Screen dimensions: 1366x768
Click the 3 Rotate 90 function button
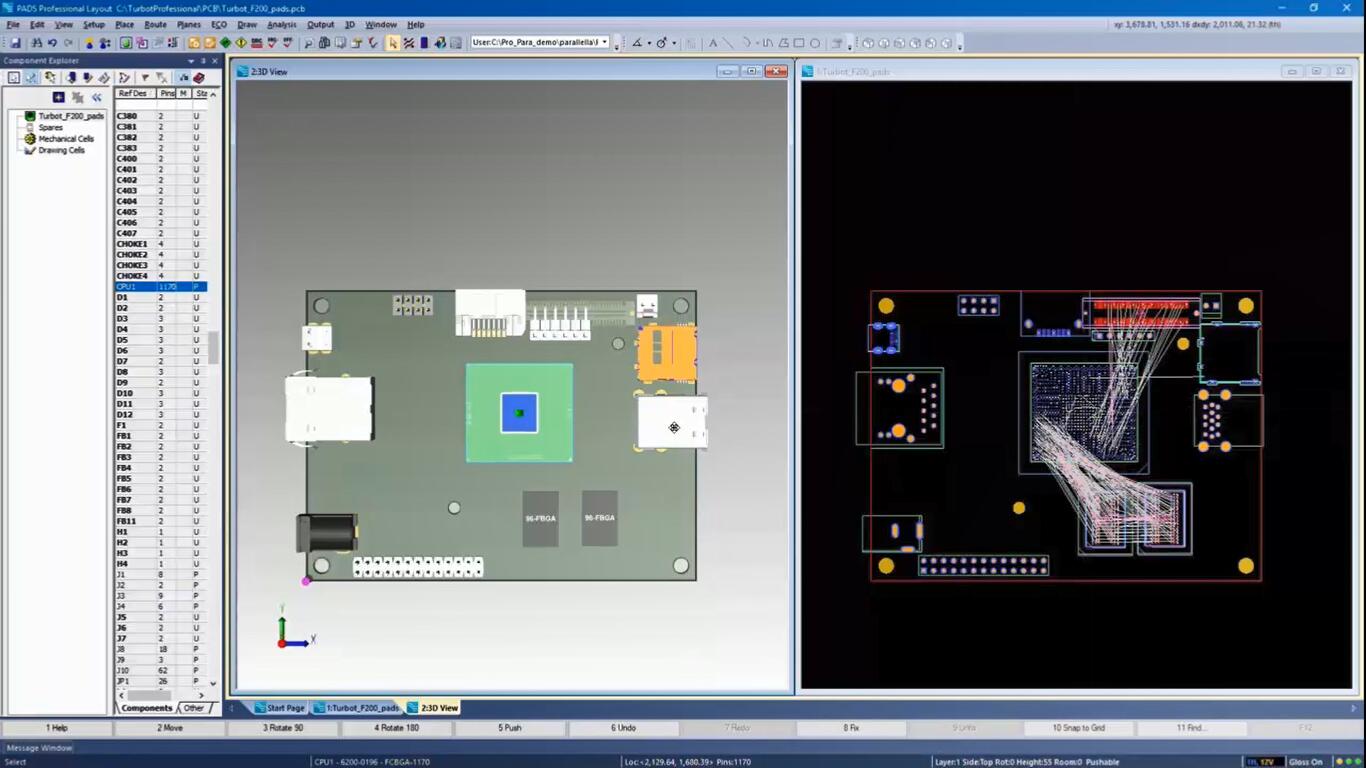[283, 727]
